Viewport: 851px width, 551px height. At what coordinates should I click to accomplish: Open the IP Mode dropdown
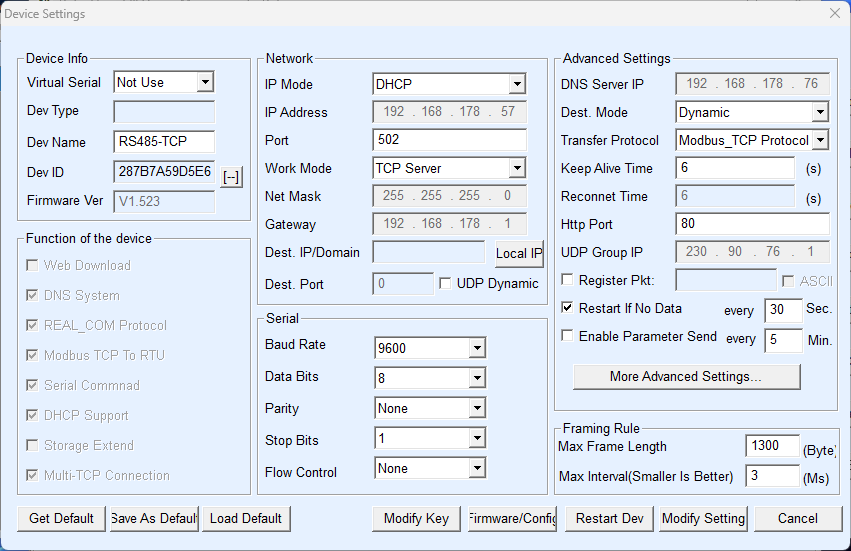[x=517, y=84]
